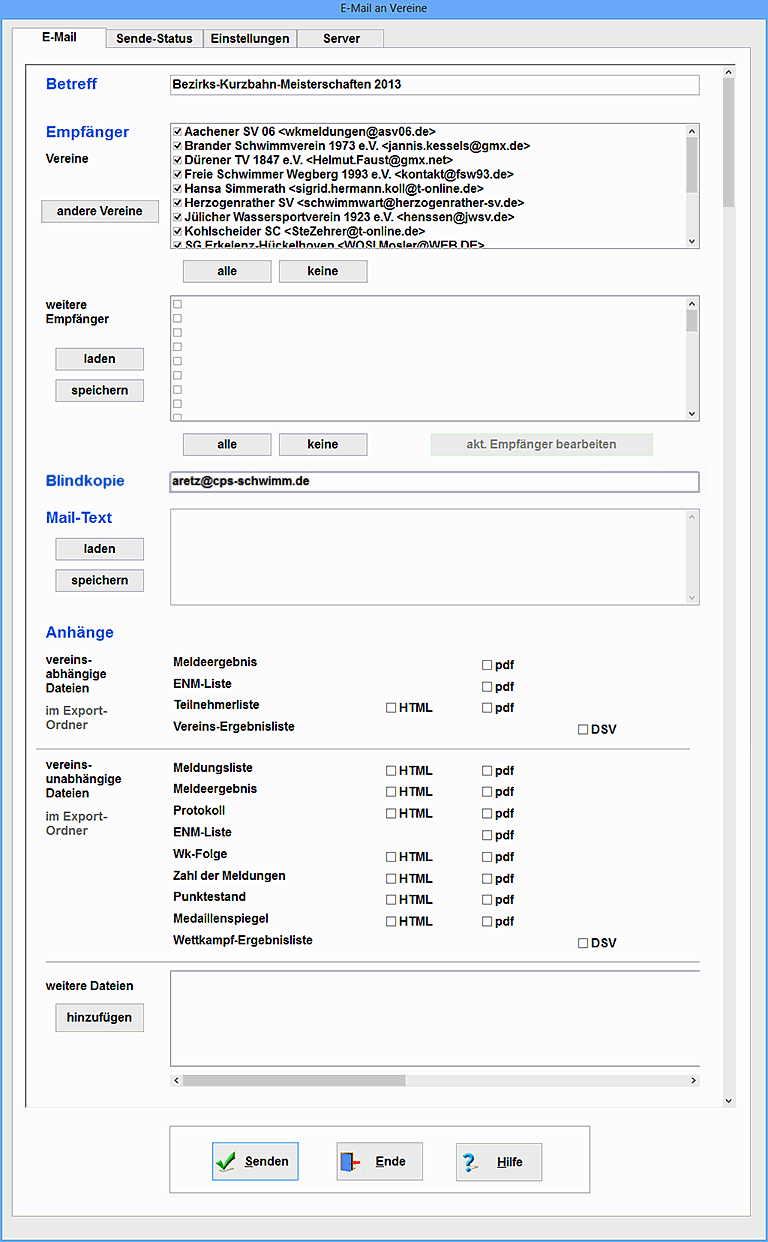Click the green checkmark Senden icon
This screenshot has width=768, height=1242.
[227, 1162]
